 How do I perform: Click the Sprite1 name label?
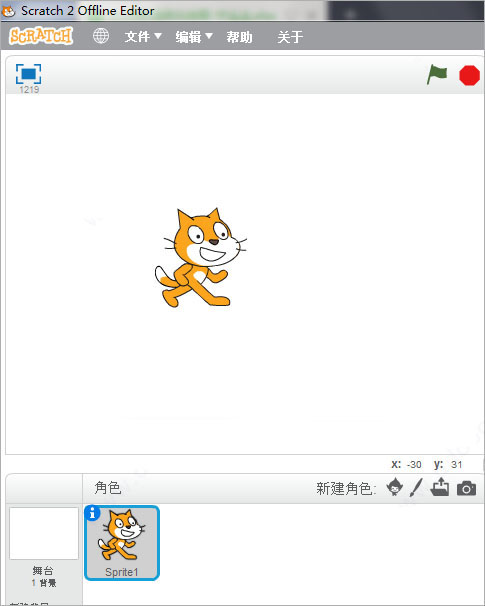[122, 572]
